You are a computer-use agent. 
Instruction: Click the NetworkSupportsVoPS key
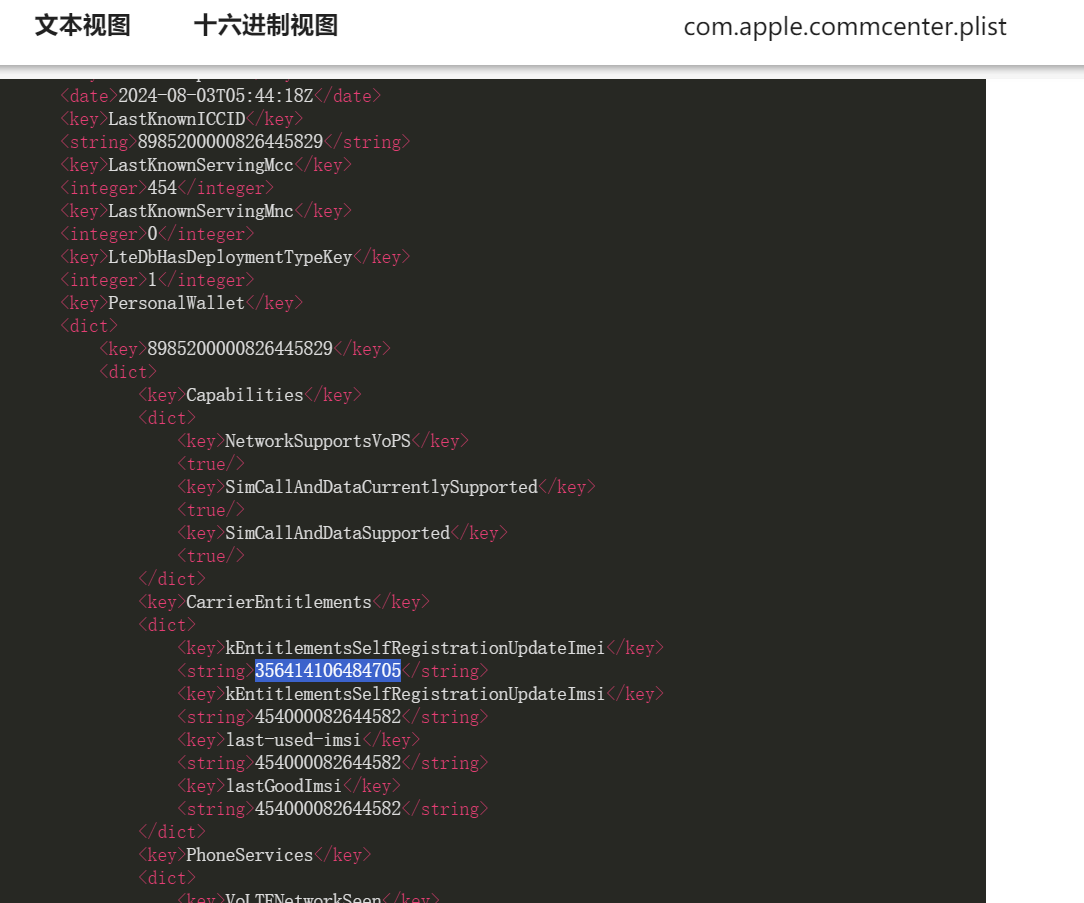point(318,441)
